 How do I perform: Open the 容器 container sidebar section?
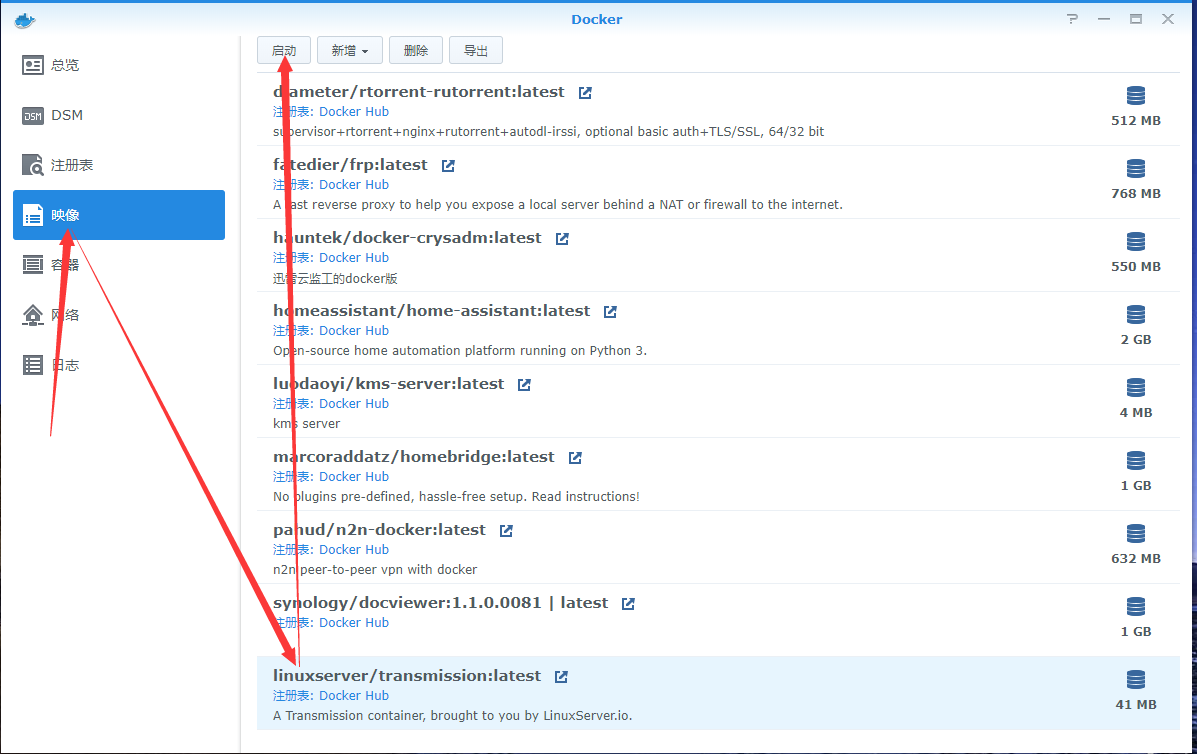point(119,265)
